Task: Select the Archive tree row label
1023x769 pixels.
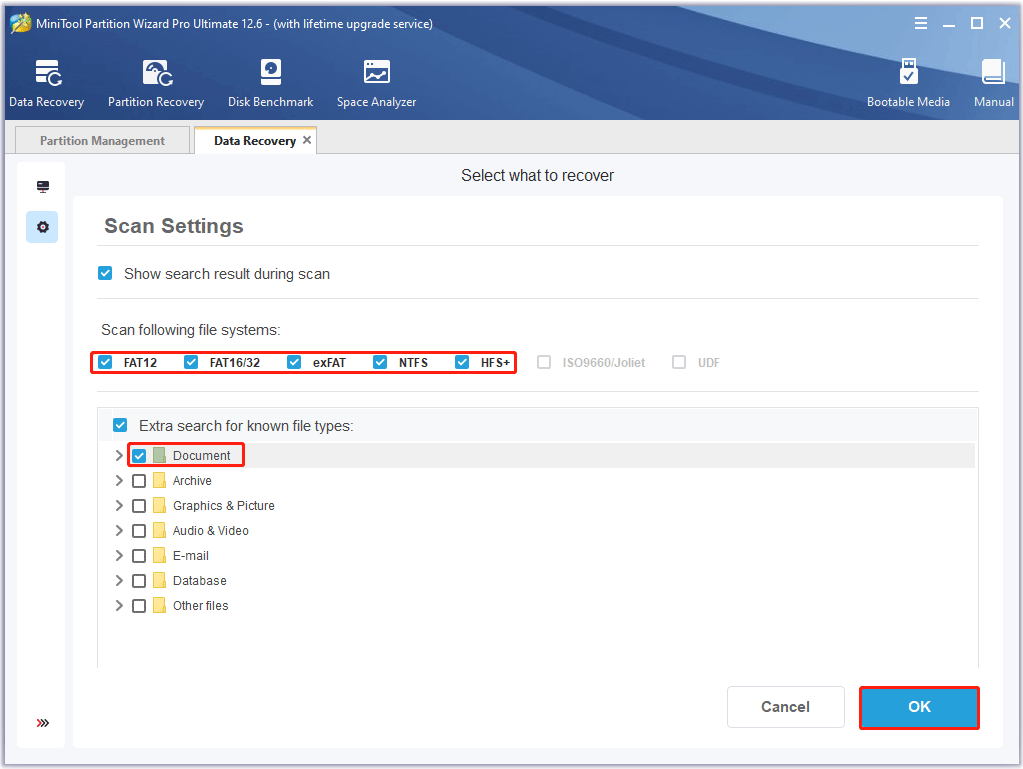Action: (x=192, y=481)
